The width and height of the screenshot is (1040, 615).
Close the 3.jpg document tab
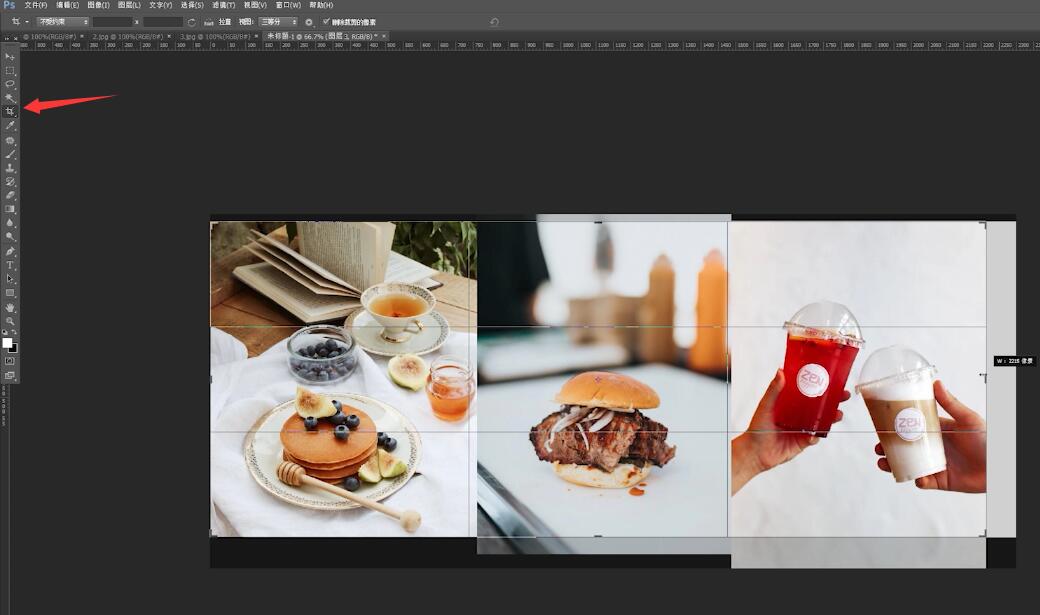point(257,36)
